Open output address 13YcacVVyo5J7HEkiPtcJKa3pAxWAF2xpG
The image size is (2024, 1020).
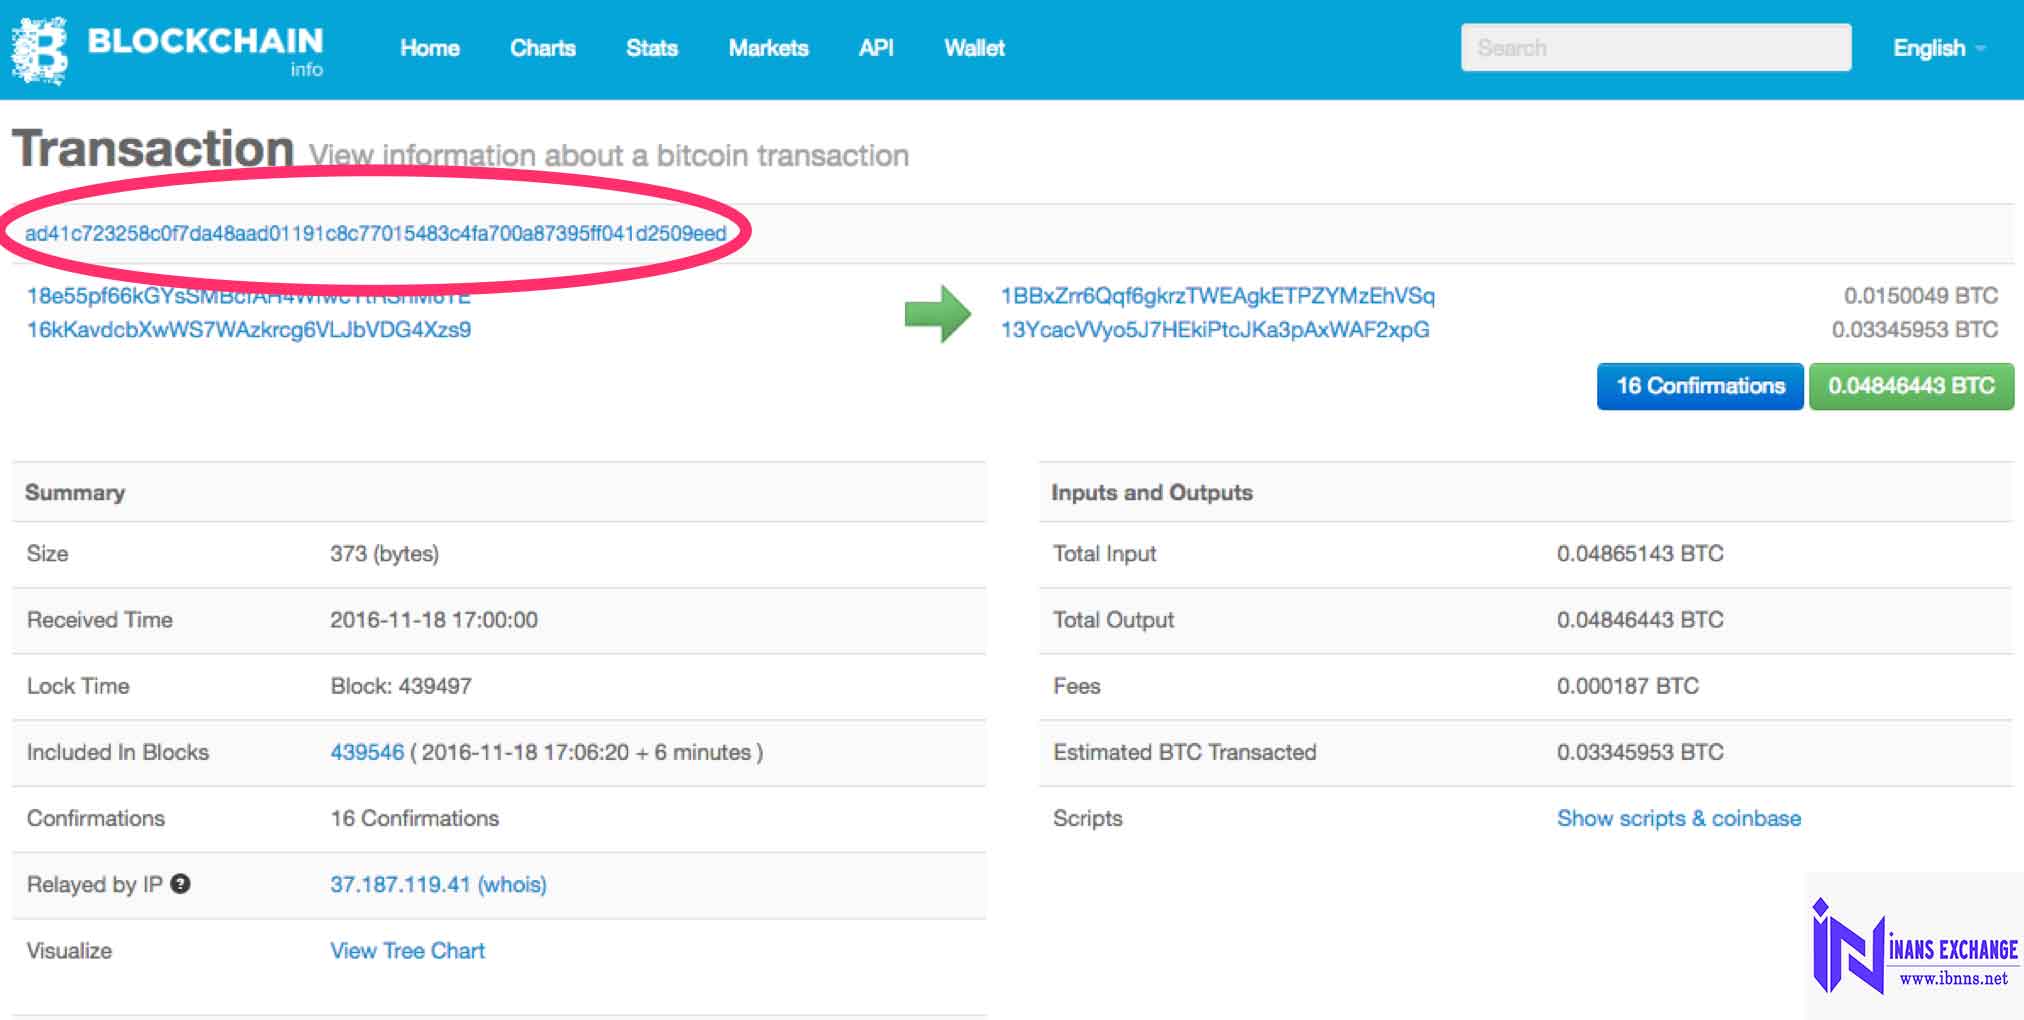[1215, 330]
